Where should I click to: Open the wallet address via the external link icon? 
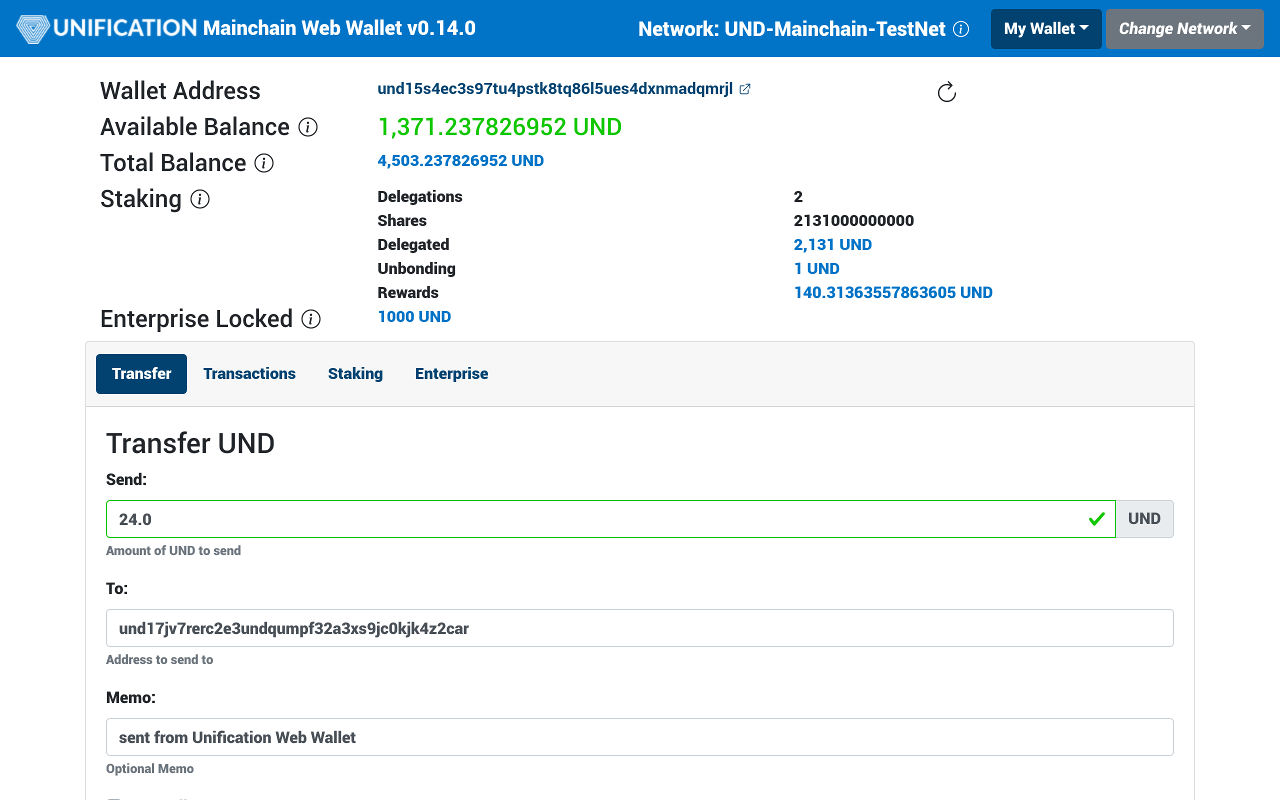coord(744,88)
